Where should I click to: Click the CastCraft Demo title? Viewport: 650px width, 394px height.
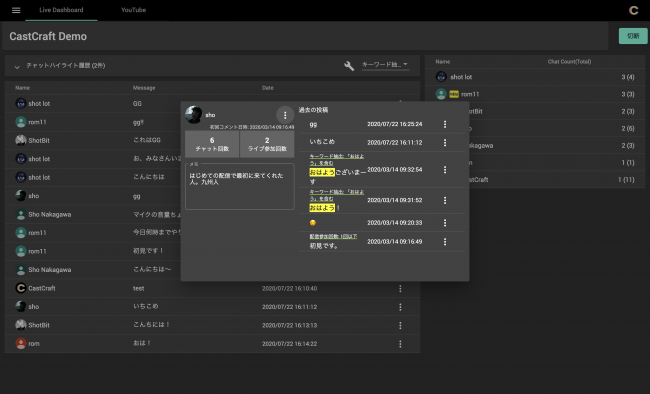[x=48, y=36]
